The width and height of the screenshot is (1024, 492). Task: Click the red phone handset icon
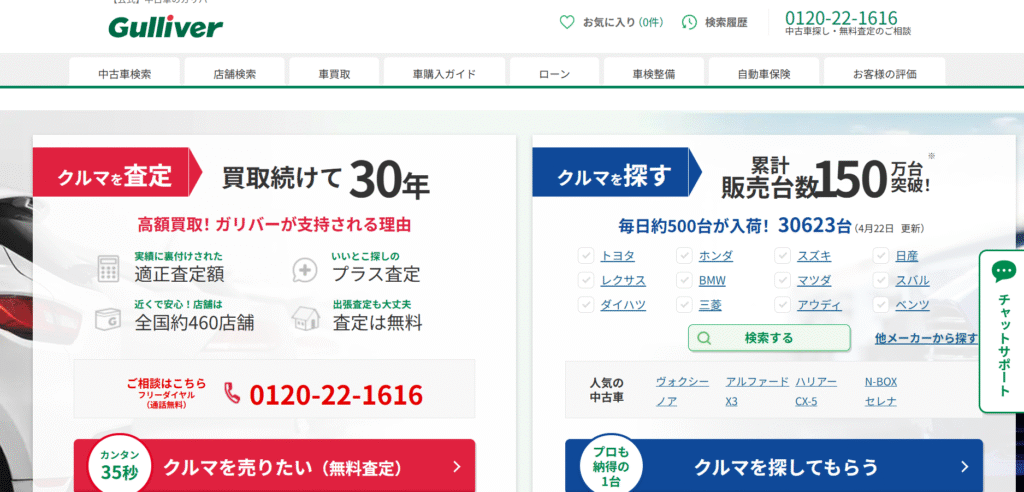(232, 394)
